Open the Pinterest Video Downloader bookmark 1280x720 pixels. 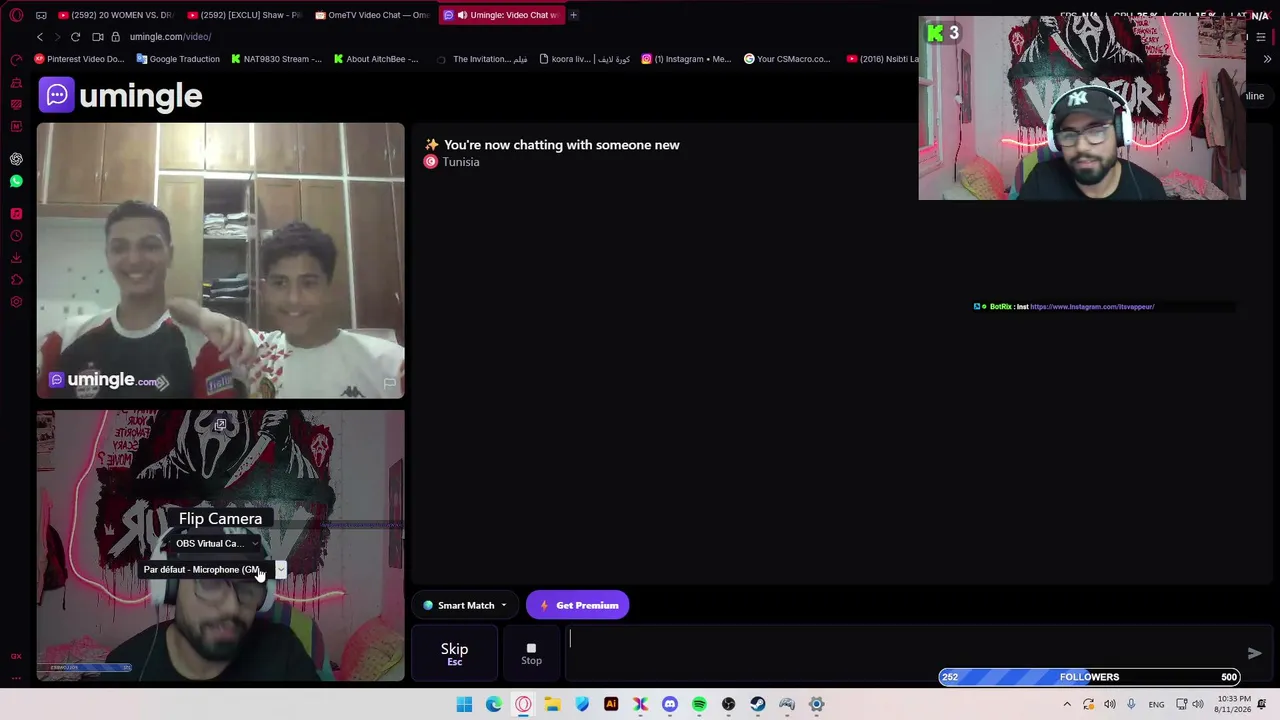tap(79, 59)
